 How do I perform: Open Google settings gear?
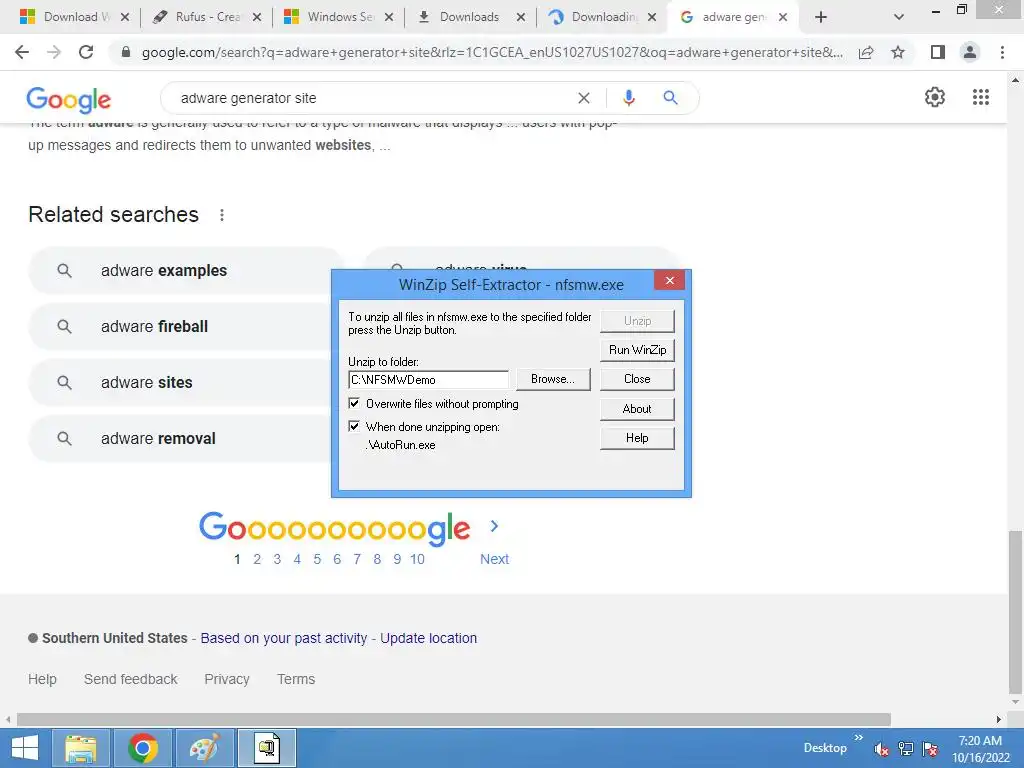[935, 97]
